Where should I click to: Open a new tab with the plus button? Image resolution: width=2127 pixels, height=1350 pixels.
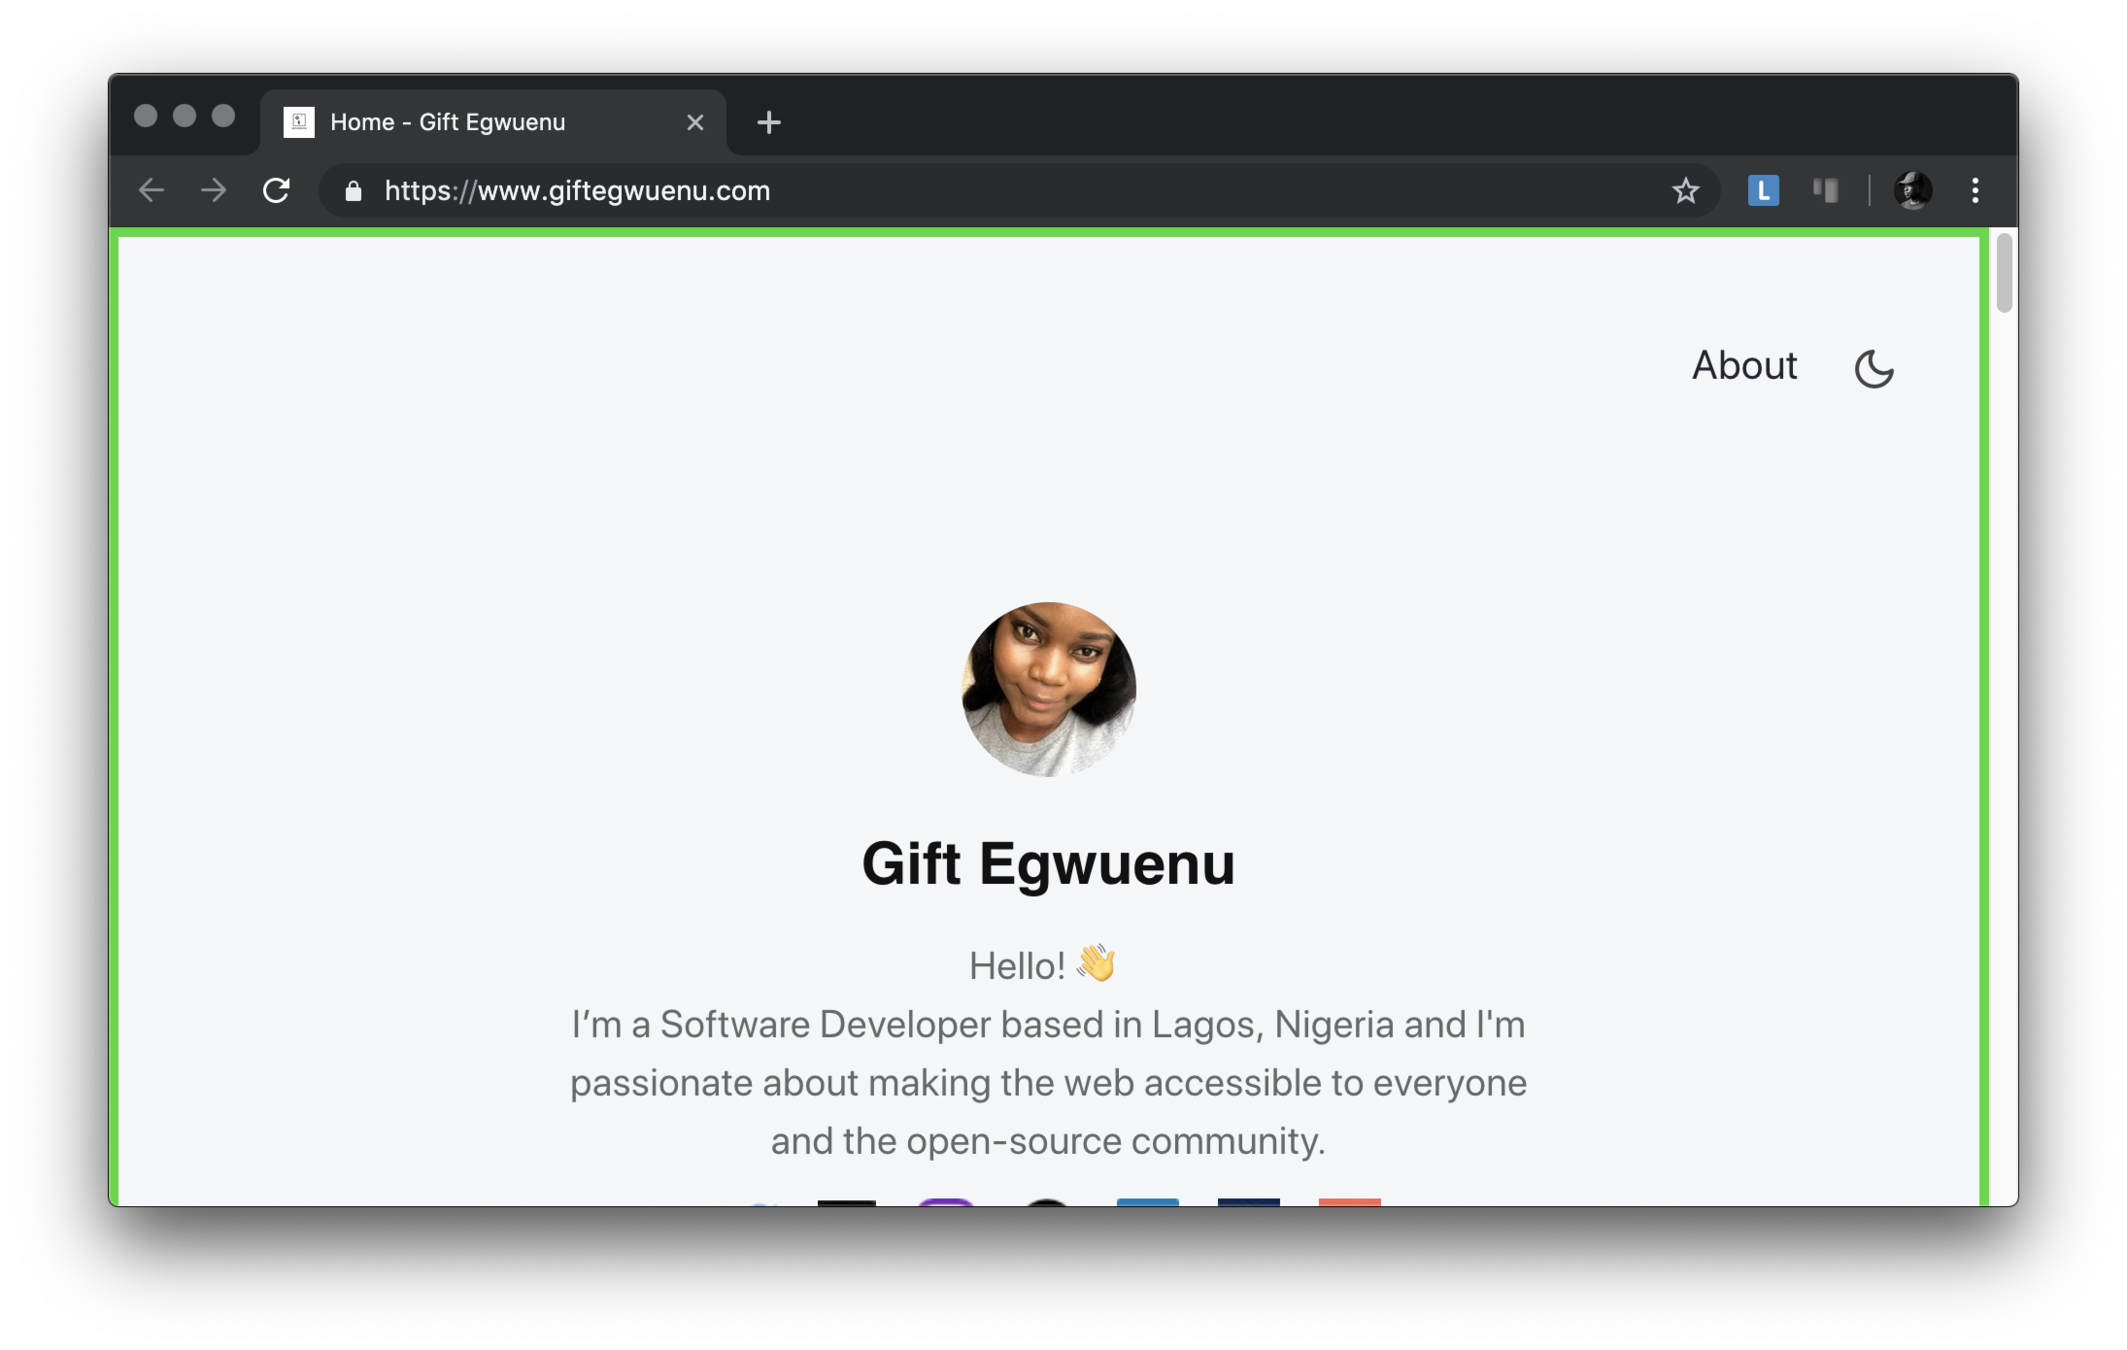tap(768, 122)
